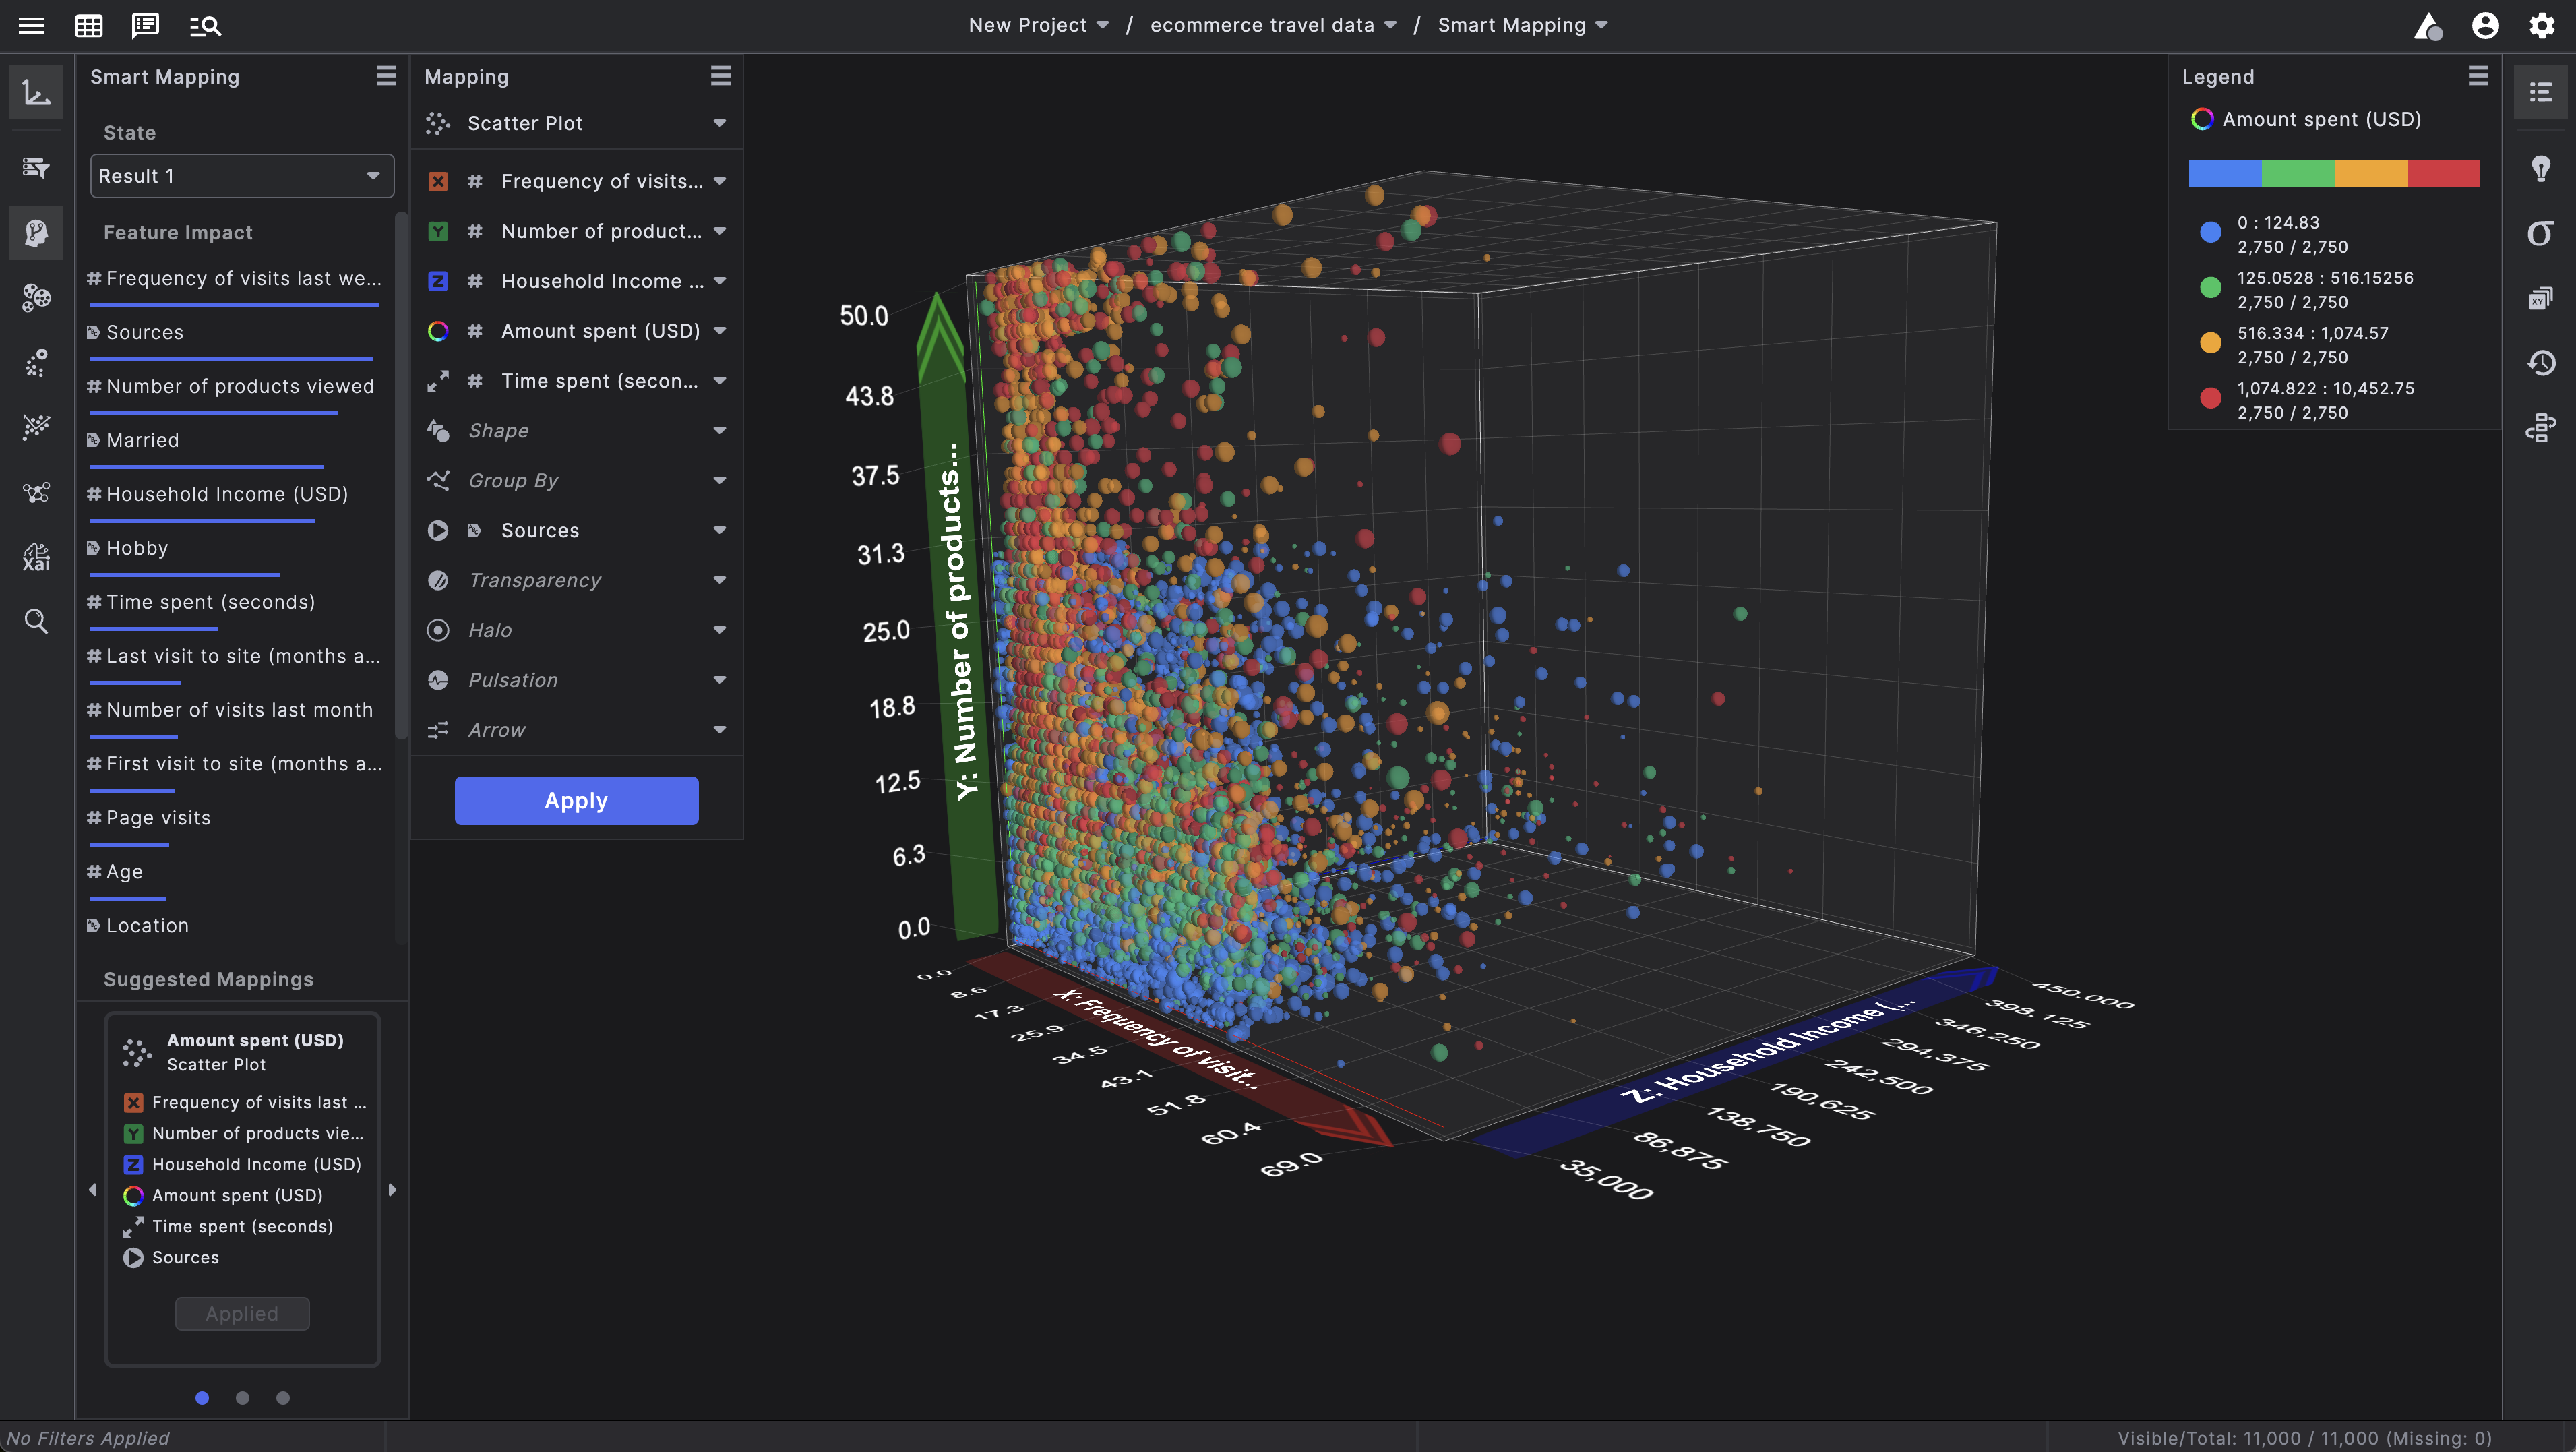This screenshot has height=1452, width=2576.
Task: Open the settings gear icon
Action: tap(2541, 26)
